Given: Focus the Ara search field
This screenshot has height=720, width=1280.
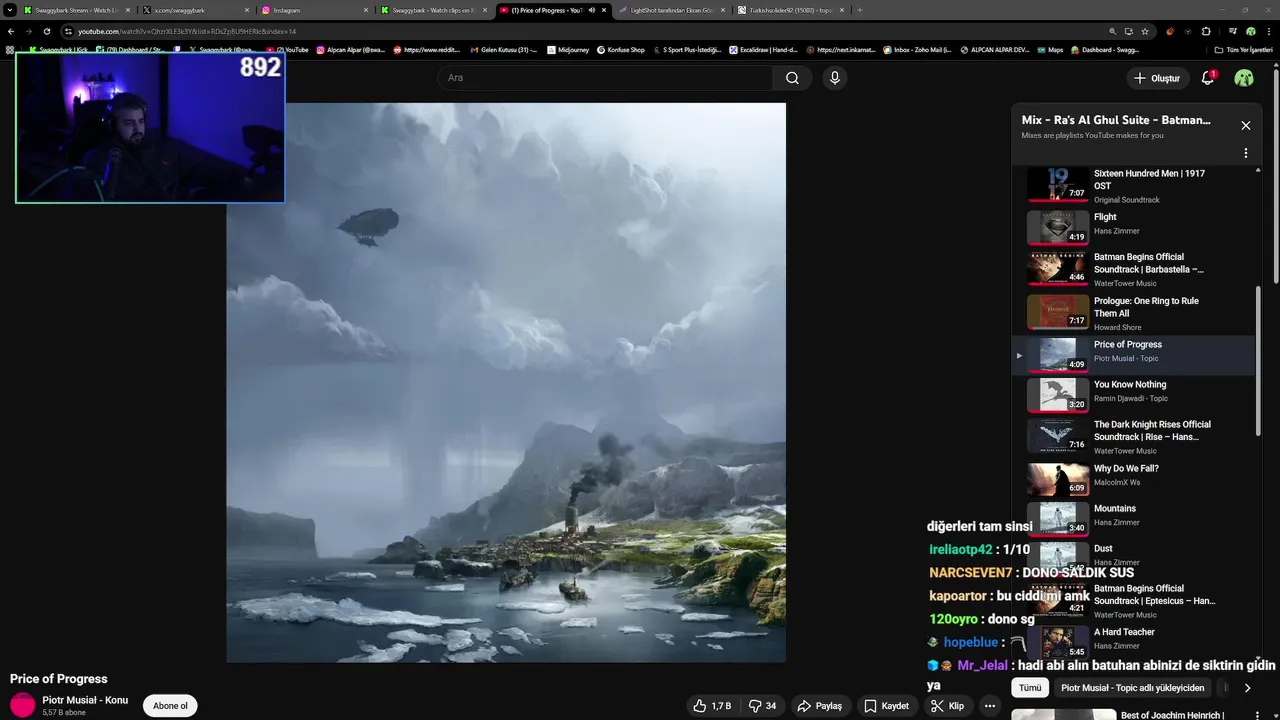Looking at the screenshot, I should click(605, 78).
